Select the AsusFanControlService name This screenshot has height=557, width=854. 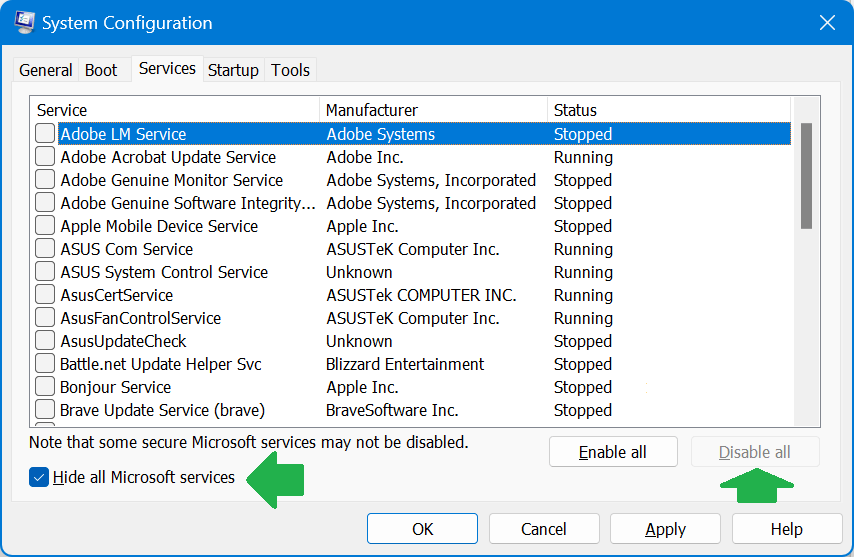coord(141,318)
